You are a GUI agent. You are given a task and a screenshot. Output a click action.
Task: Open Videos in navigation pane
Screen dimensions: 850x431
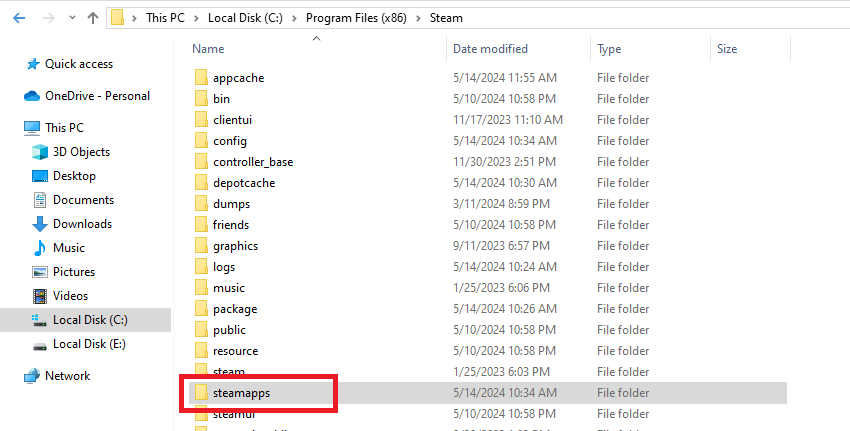click(70, 296)
